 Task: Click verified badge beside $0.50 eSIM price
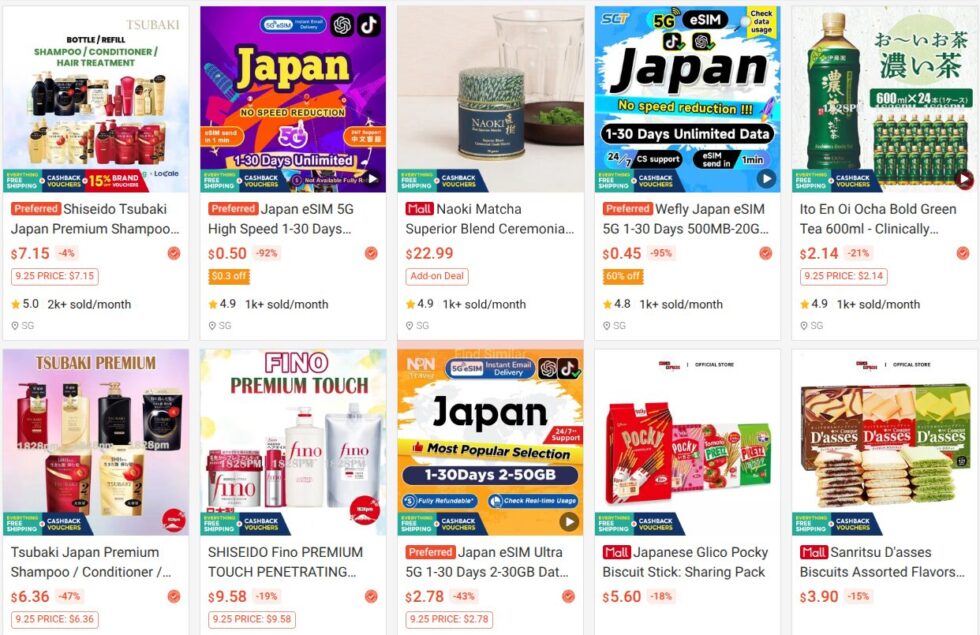tap(371, 253)
